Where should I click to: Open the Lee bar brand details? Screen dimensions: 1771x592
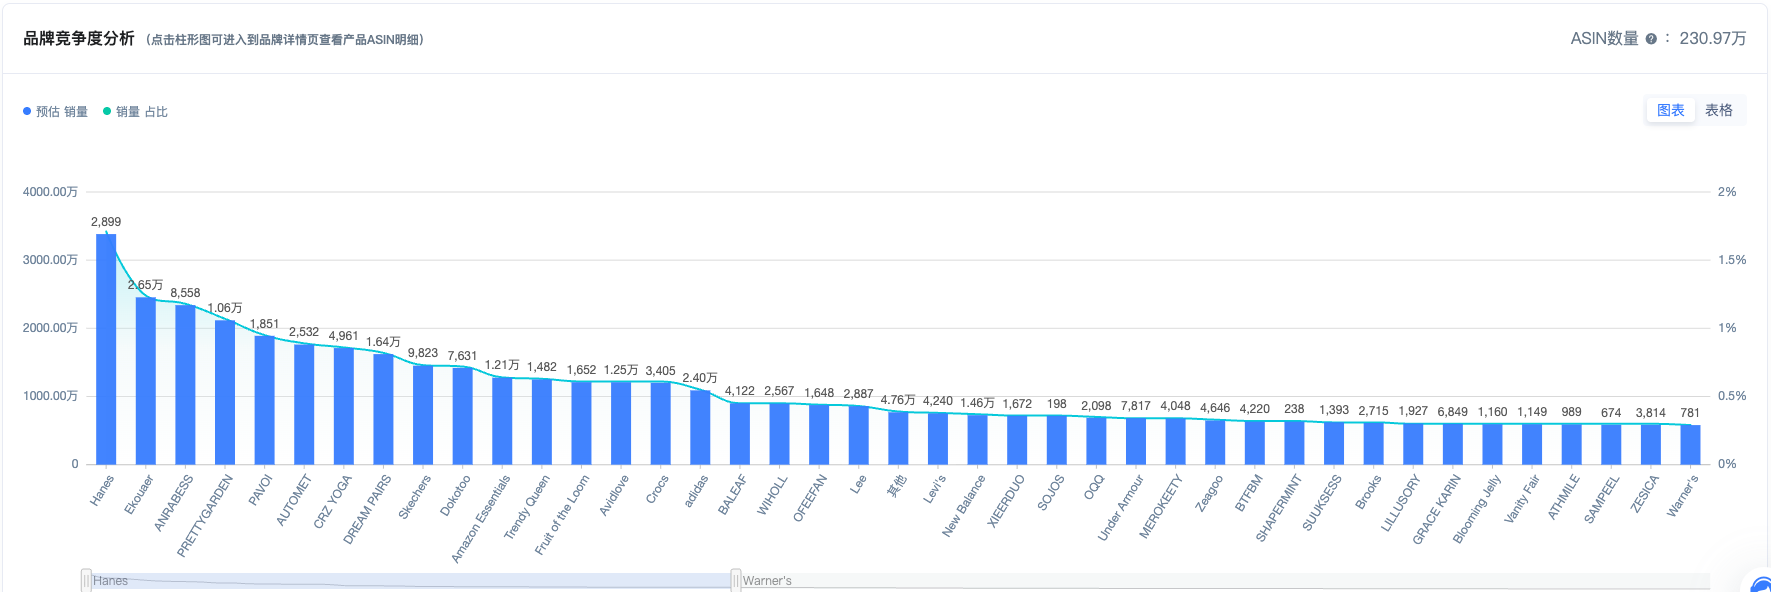(x=858, y=435)
